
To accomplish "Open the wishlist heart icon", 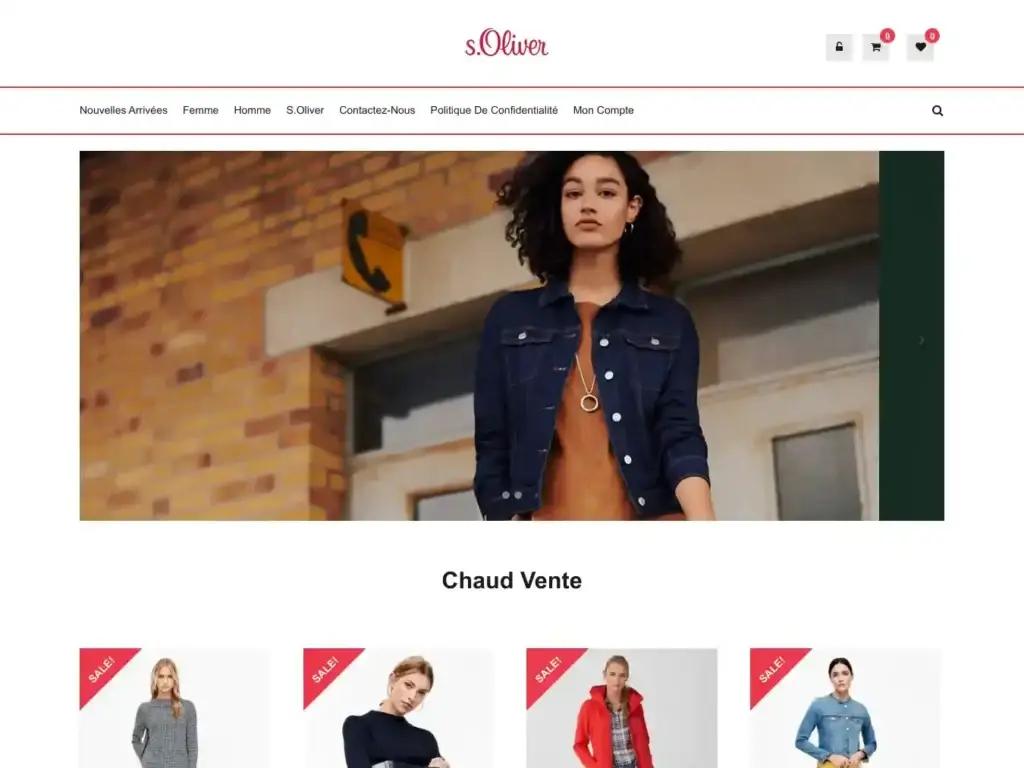I will (920, 47).
